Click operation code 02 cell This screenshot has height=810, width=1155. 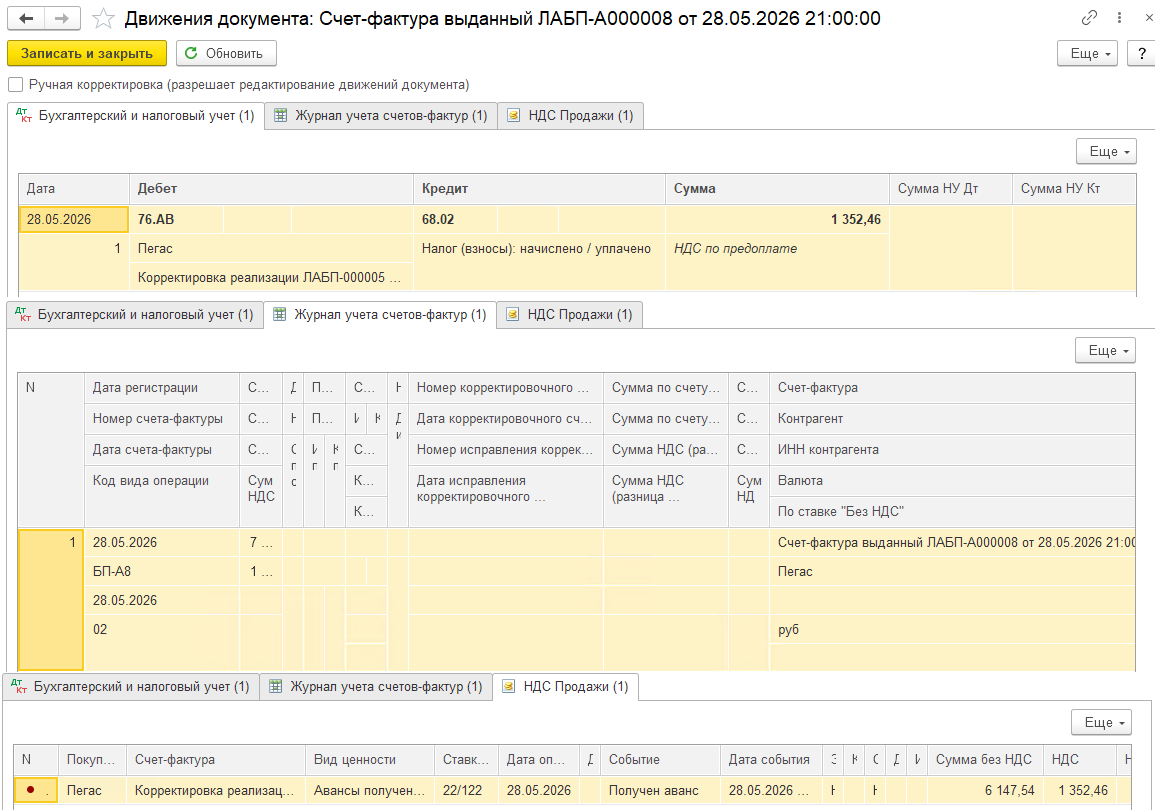tap(162, 630)
